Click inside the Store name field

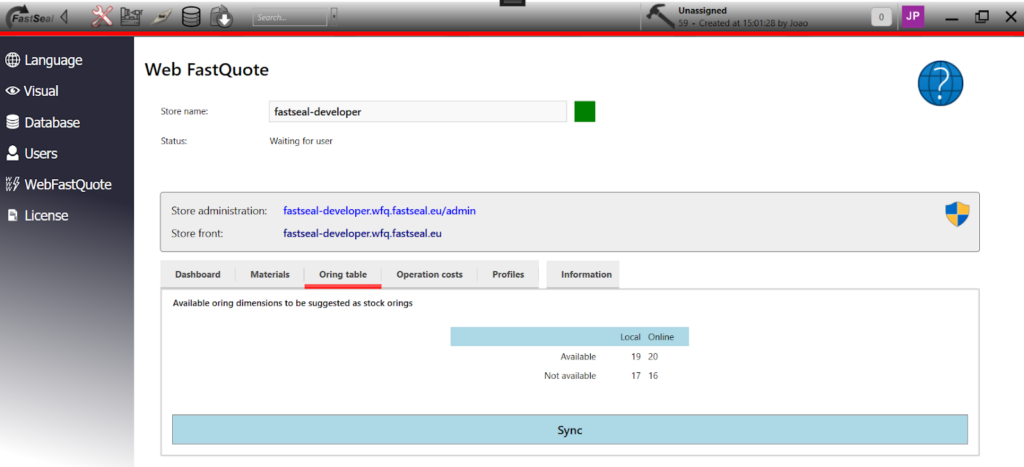tap(418, 112)
